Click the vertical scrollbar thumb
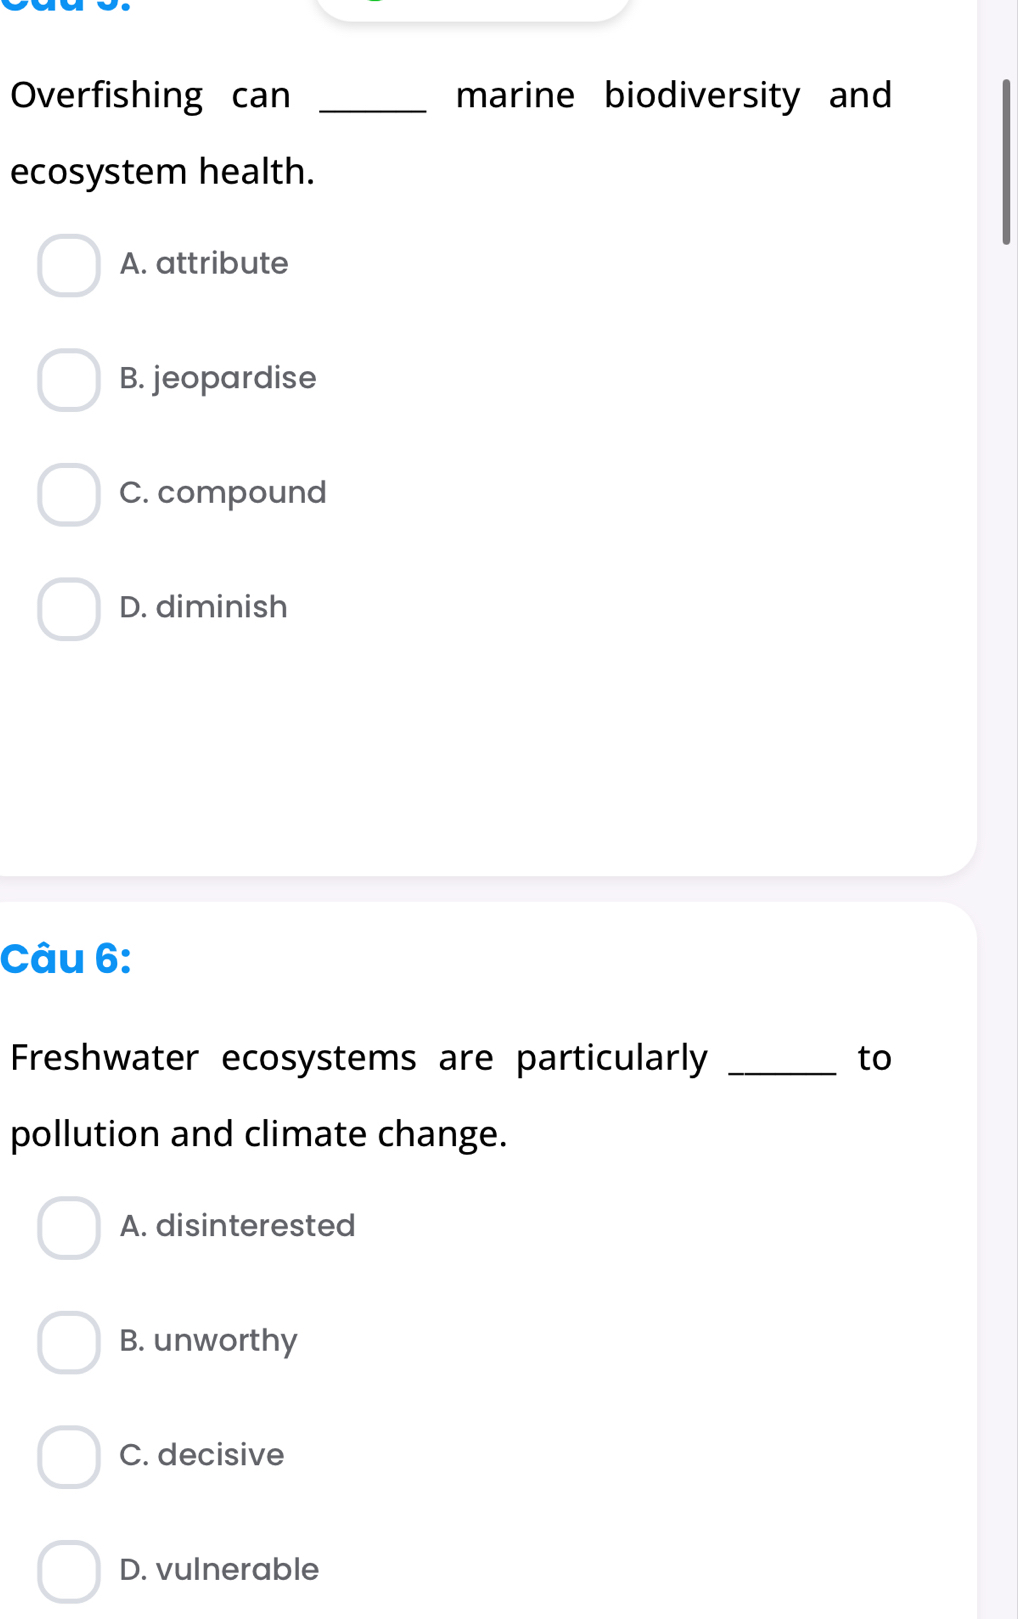The height and width of the screenshot is (1619, 1018). pos(1006,162)
